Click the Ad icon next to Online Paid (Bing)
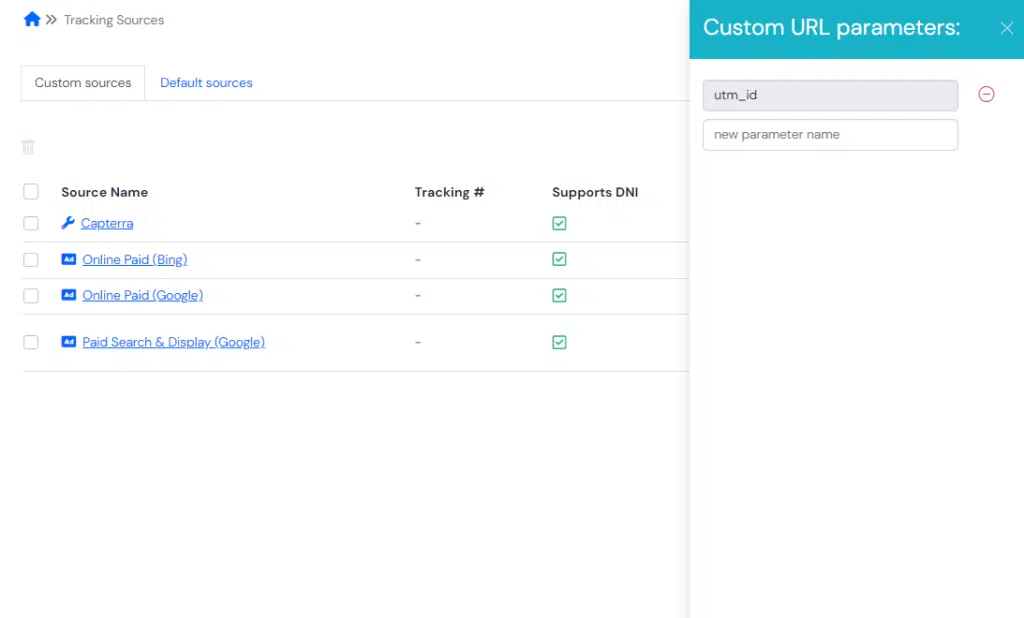1024x618 pixels. (69, 259)
